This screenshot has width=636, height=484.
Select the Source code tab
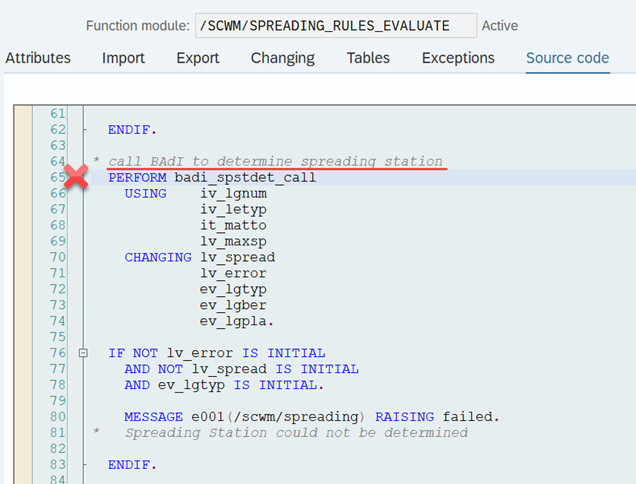[567, 58]
